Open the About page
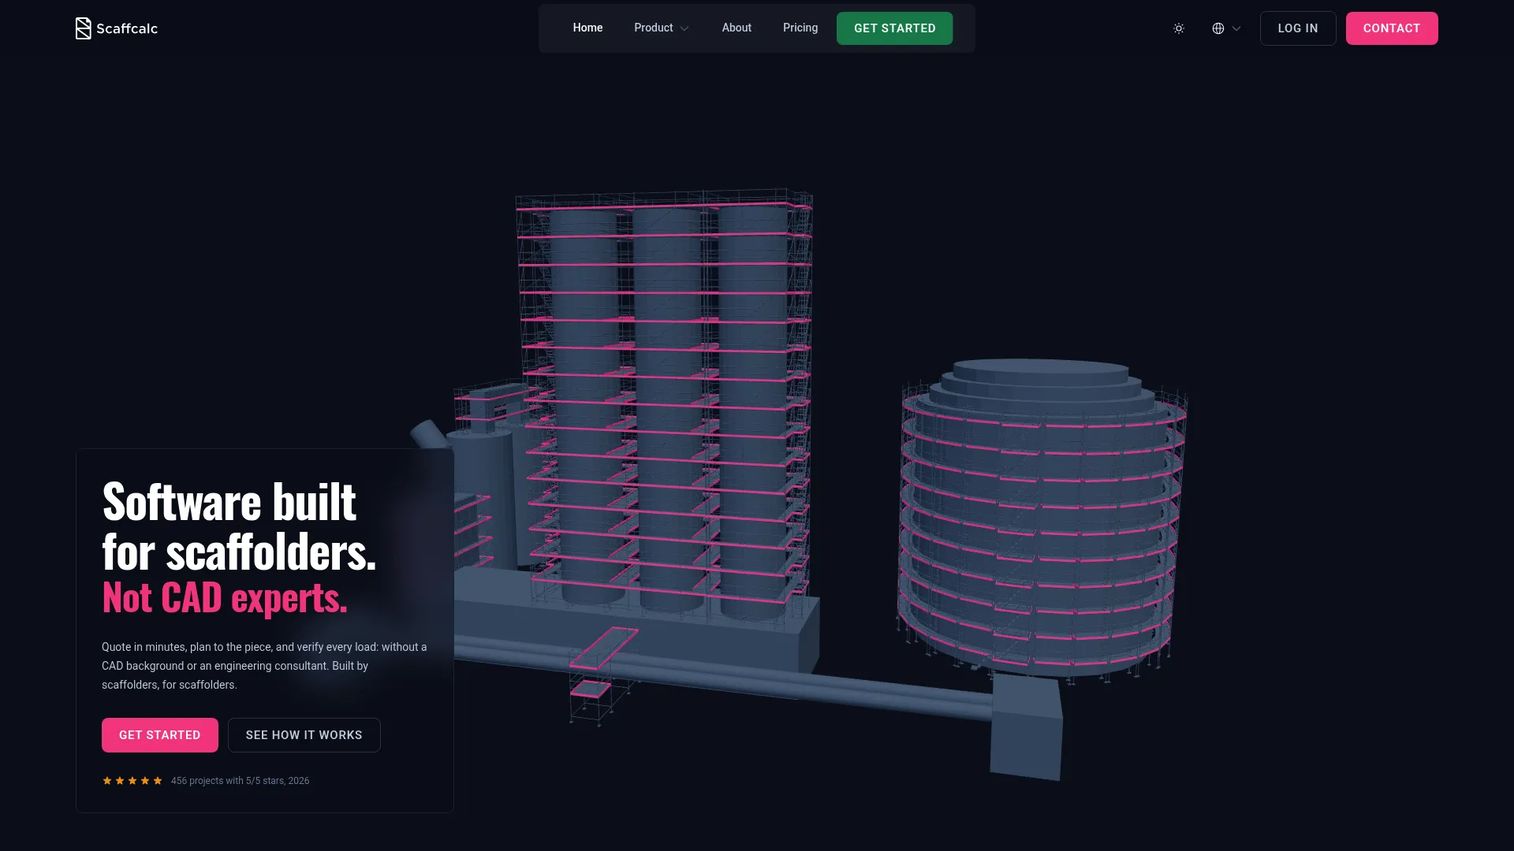1514x851 pixels. (x=736, y=28)
